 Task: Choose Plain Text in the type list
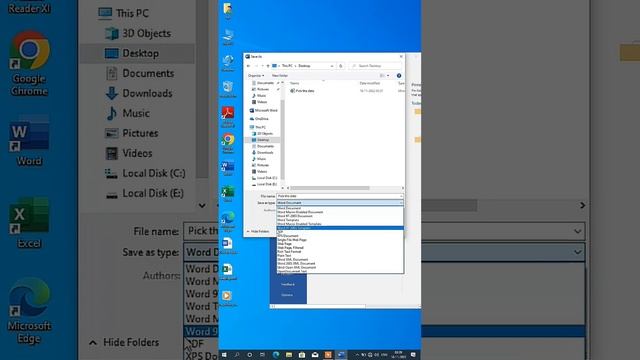340,256
